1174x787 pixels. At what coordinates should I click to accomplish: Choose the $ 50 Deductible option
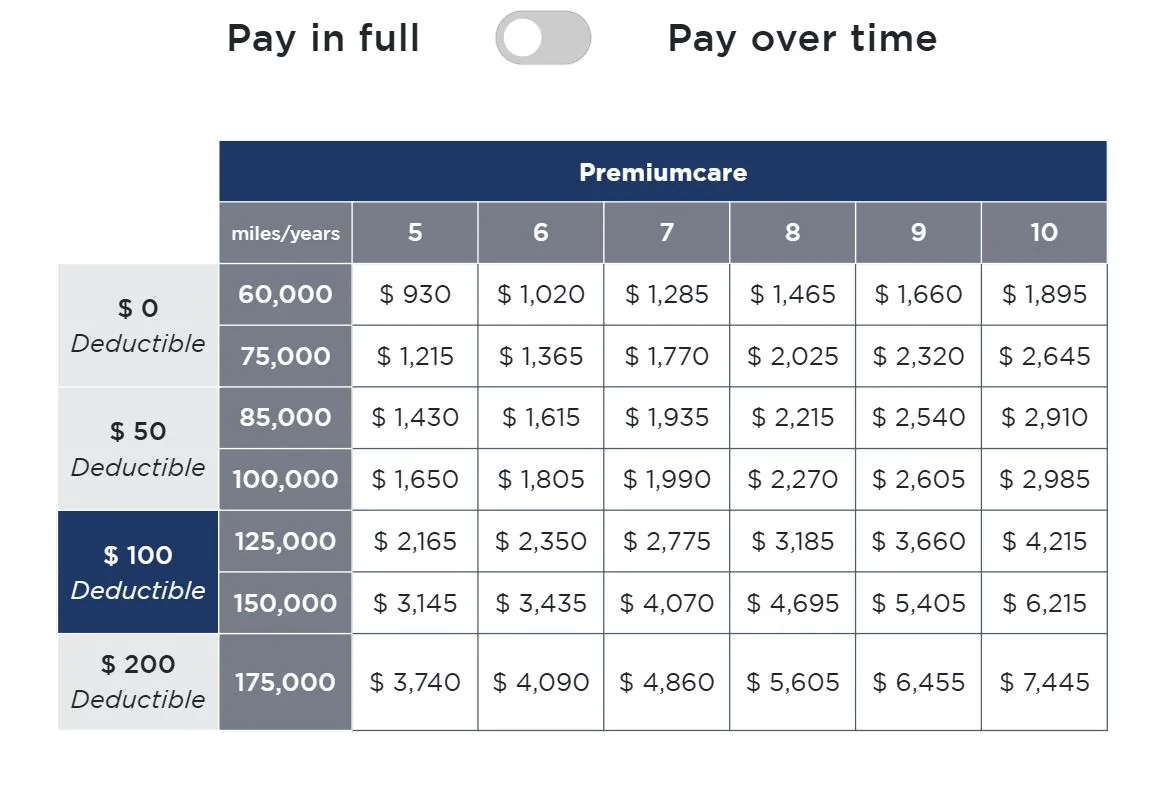pyautogui.click(x=138, y=449)
